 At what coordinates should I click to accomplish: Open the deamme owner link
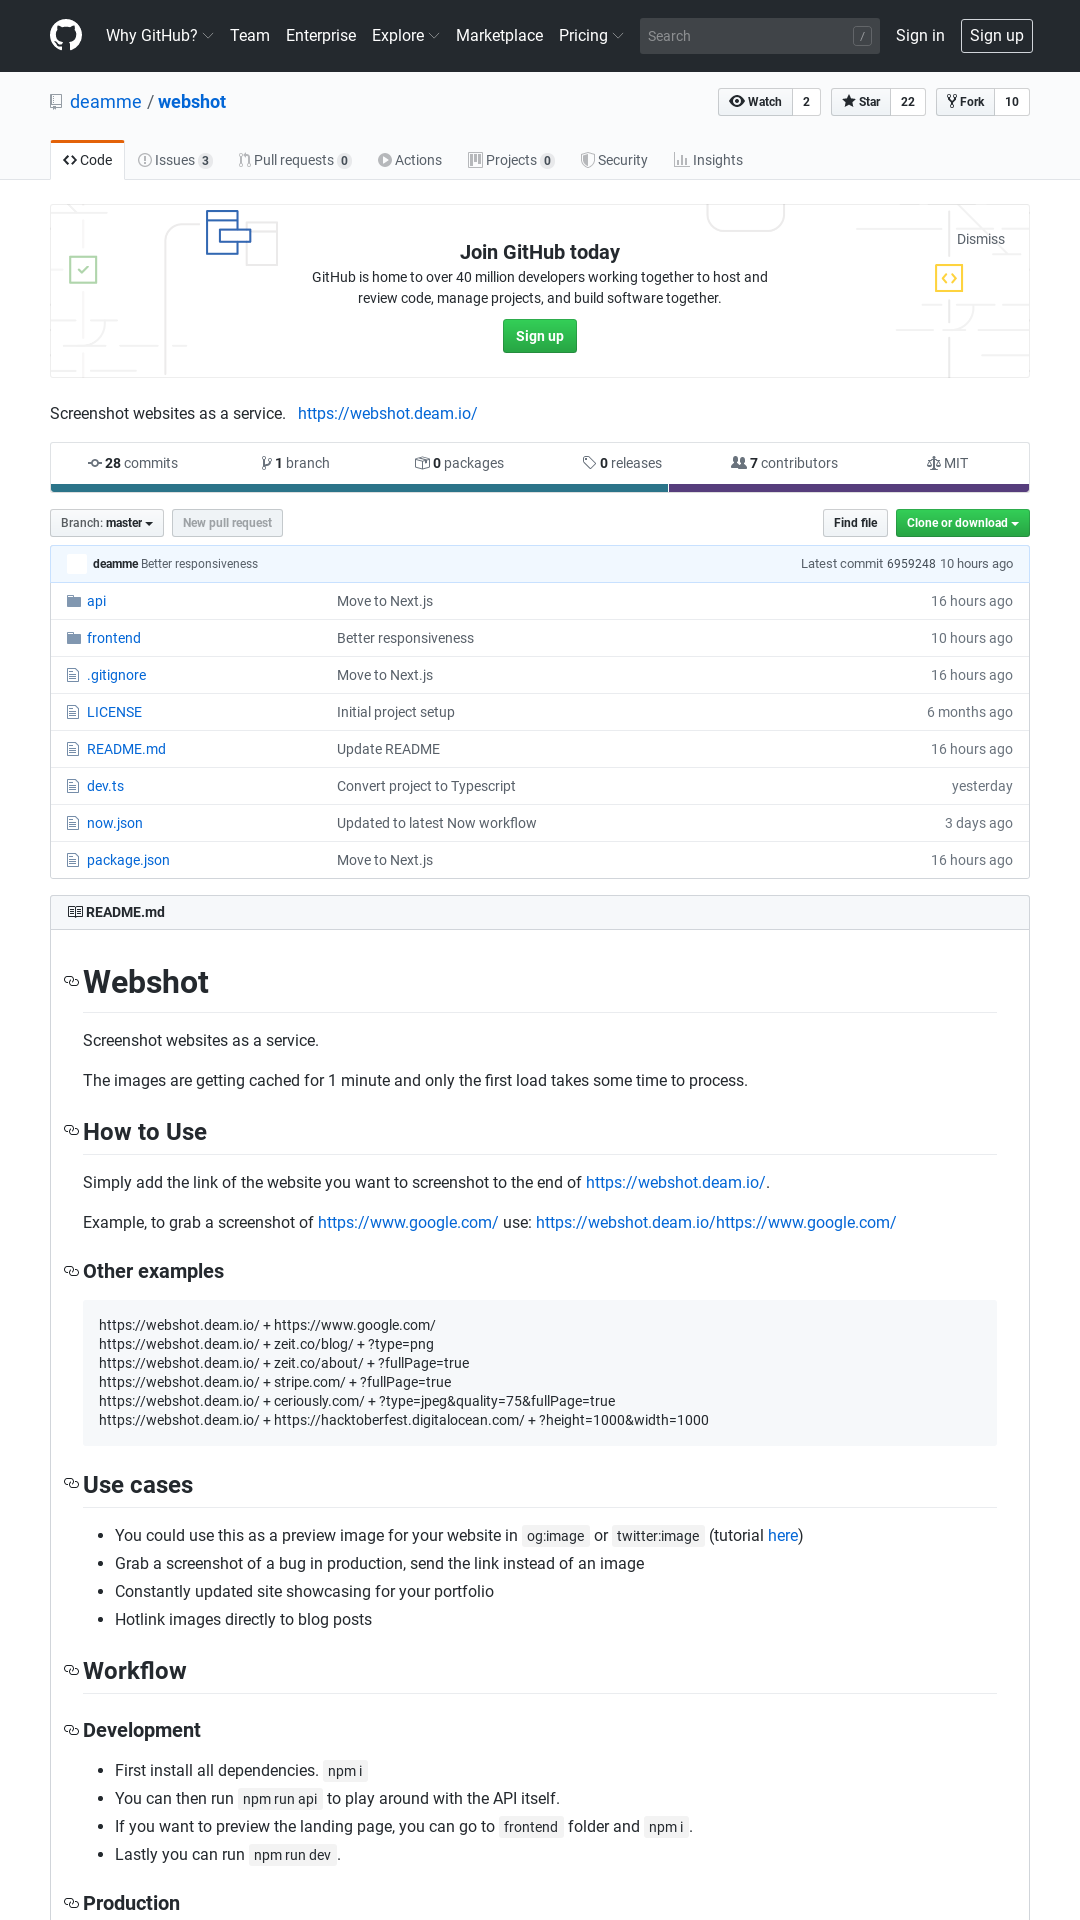[106, 102]
